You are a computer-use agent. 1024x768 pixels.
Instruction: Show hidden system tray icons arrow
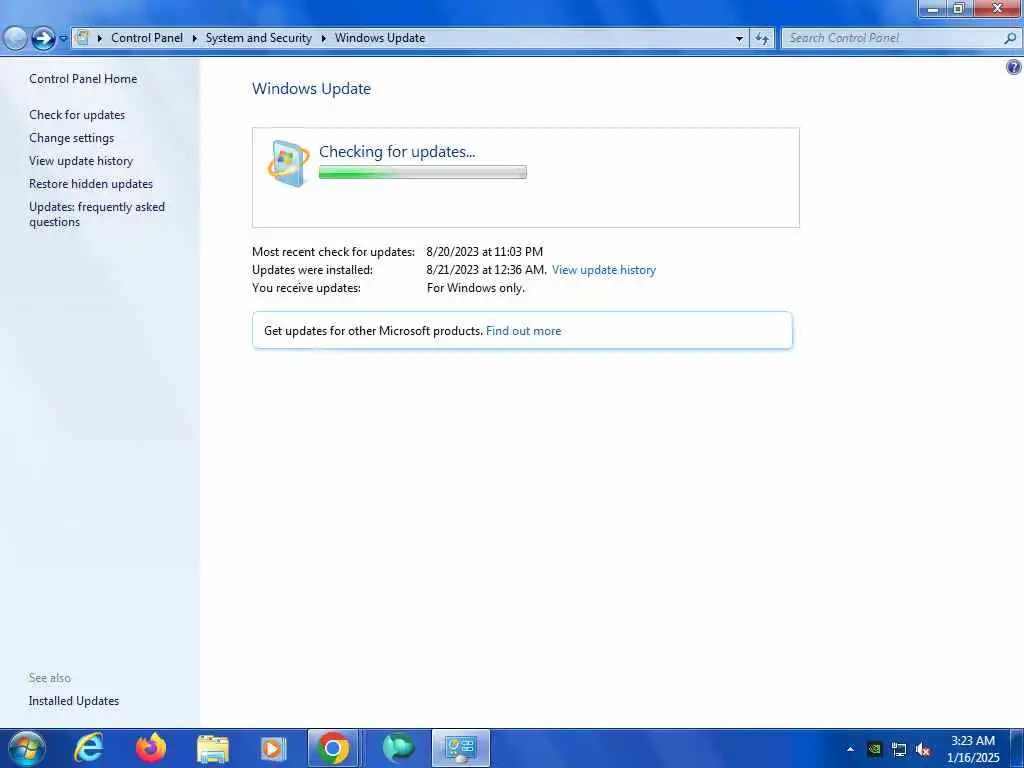point(850,749)
